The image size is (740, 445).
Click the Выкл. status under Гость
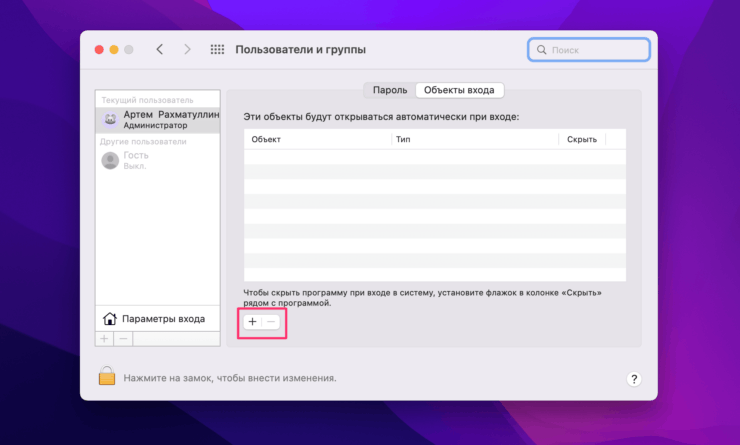pos(135,166)
